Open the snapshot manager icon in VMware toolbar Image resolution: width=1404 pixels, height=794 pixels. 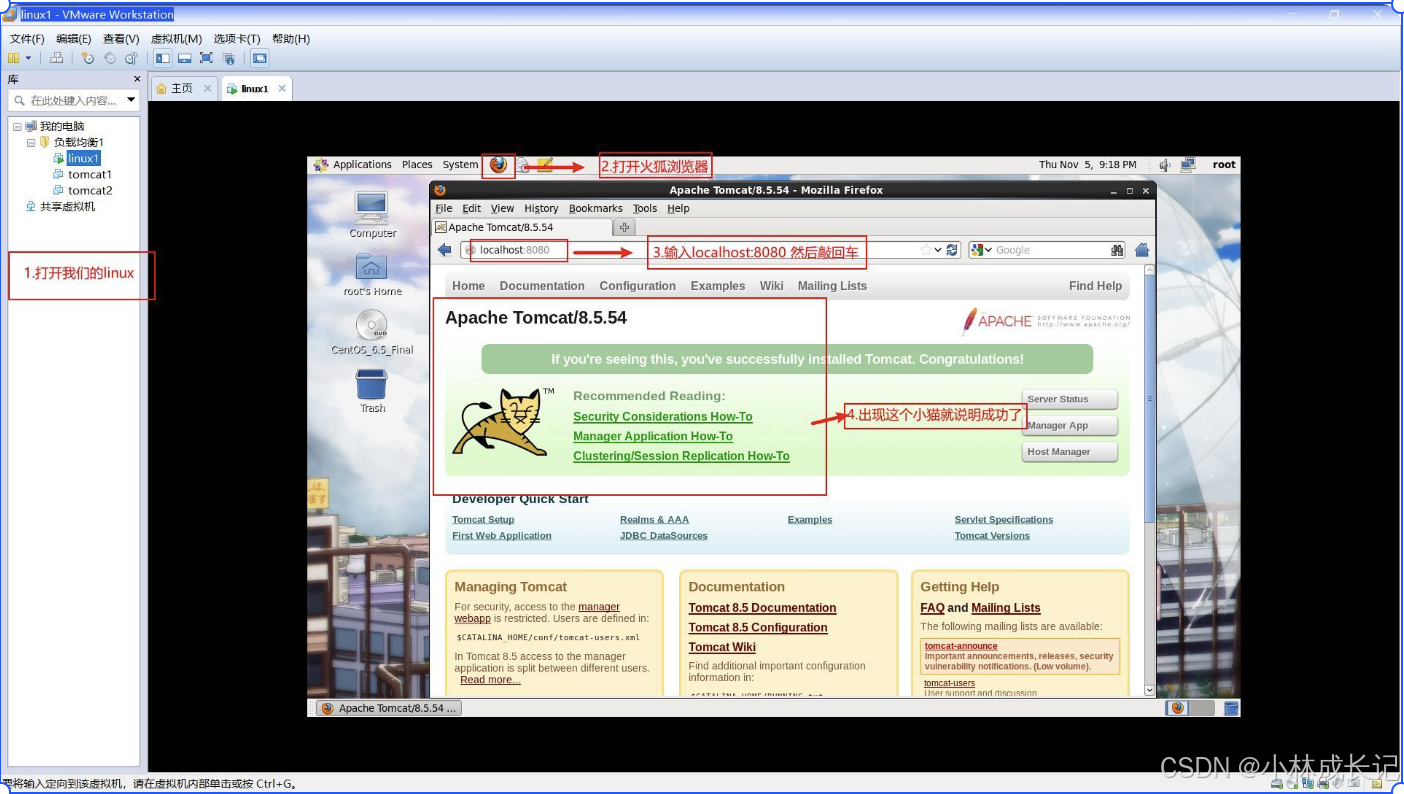[132, 58]
